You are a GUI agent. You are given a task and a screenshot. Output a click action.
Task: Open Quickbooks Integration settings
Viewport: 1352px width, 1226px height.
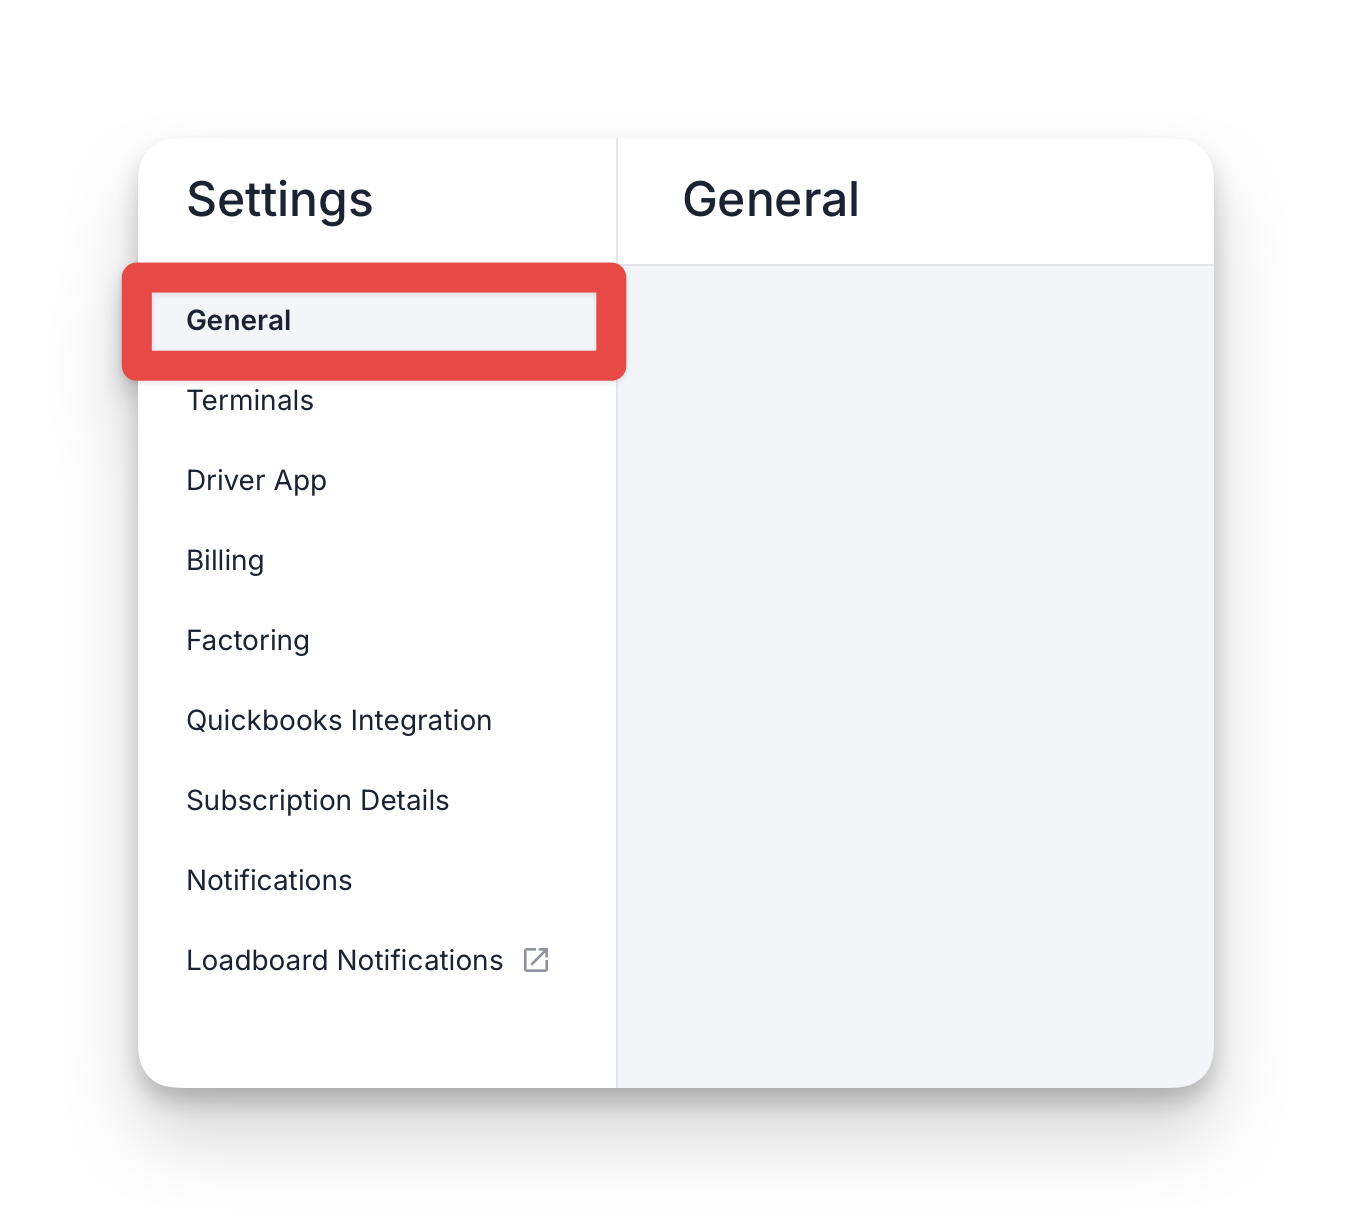(x=339, y=721)
